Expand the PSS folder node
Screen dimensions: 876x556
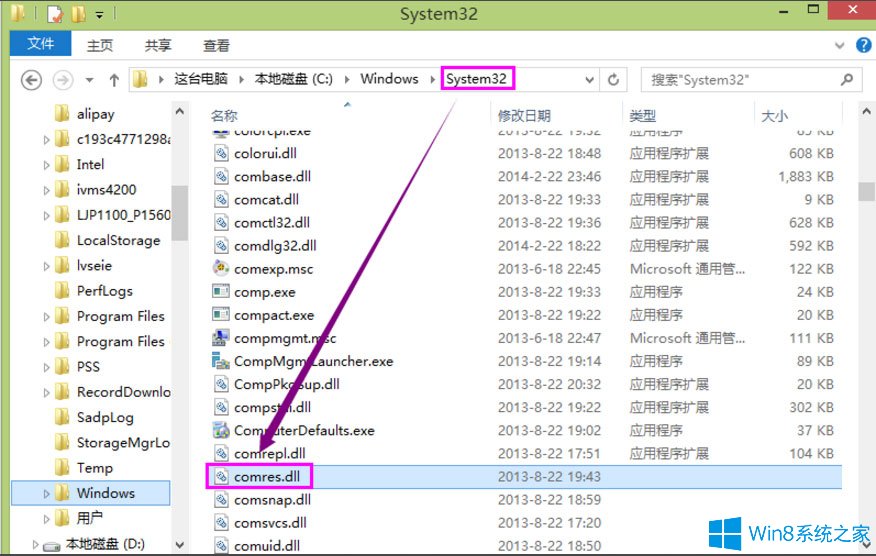pyautogui.click(x=46, y=367)
